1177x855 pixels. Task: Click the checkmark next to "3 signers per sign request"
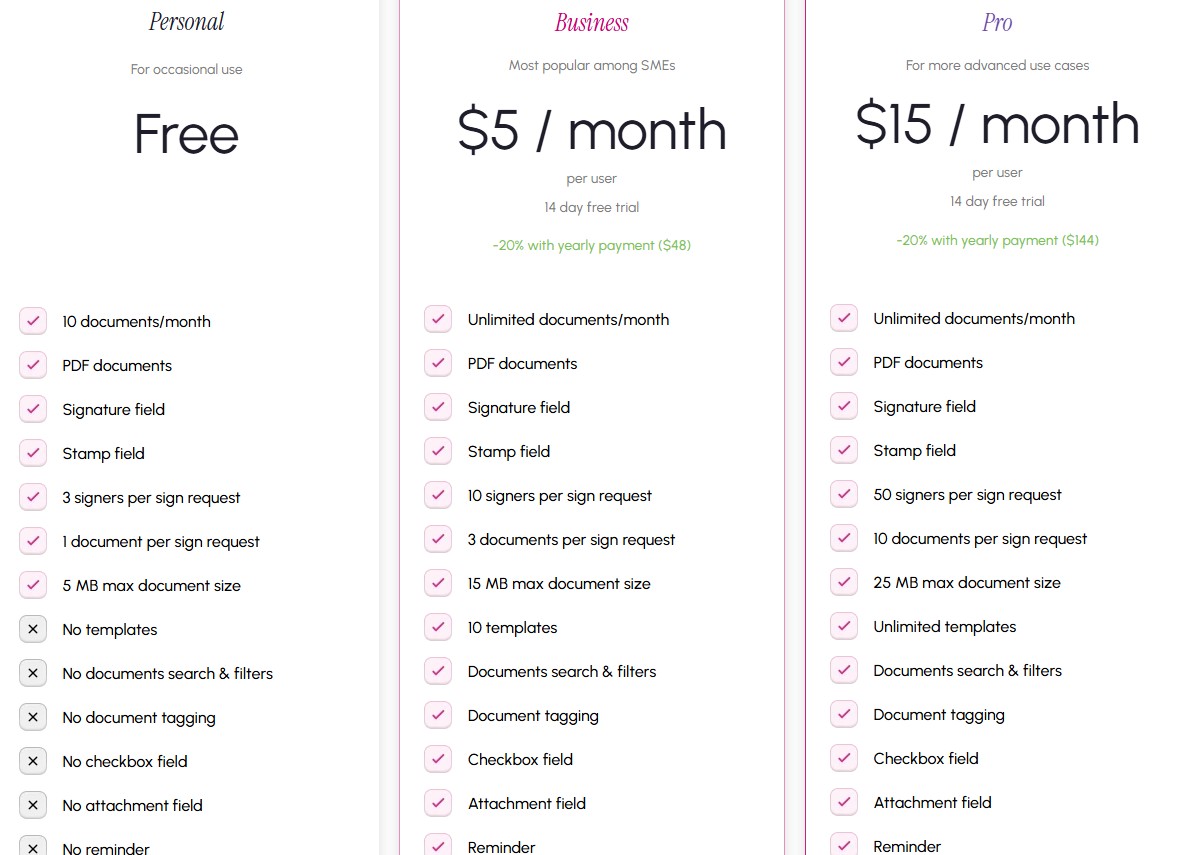pos(33,497)
